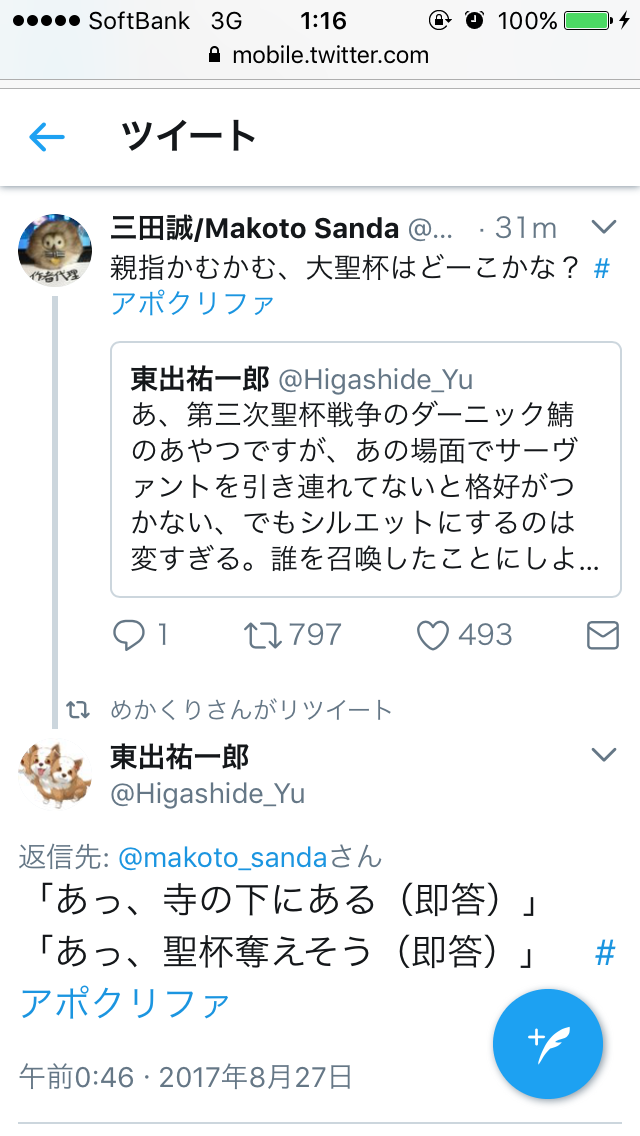
Task: Send tweet via direct message envelope
Action: tap(602, 635)
